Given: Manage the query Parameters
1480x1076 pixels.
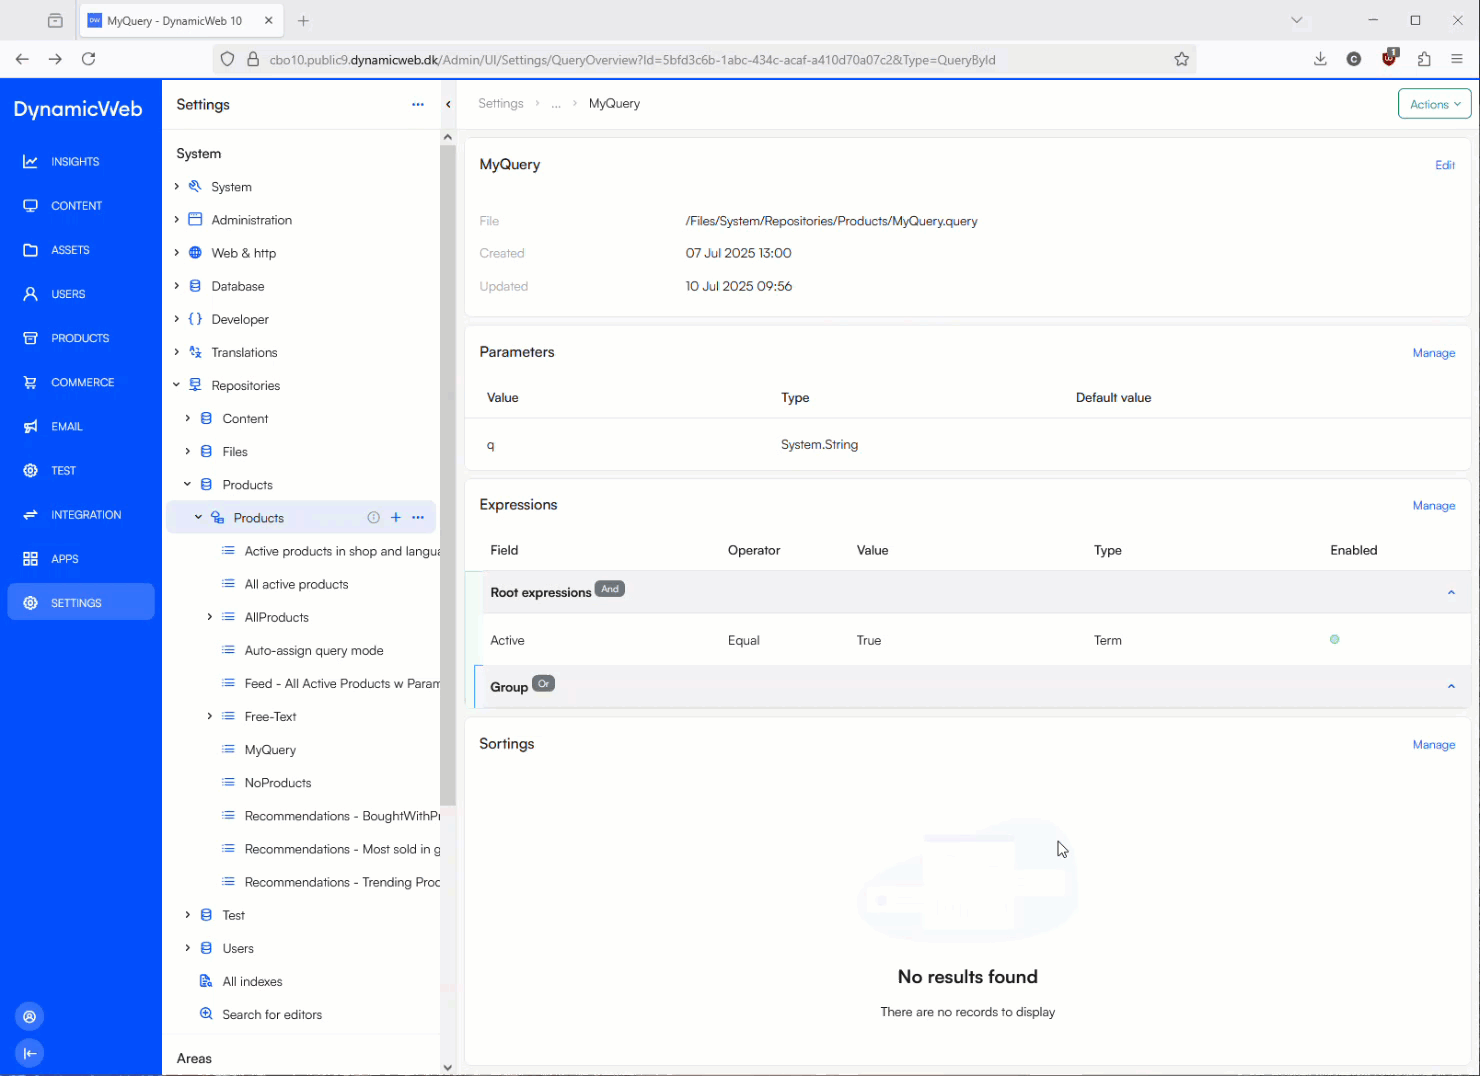Looking at the screenshot, I should [x=1433, y=353].
